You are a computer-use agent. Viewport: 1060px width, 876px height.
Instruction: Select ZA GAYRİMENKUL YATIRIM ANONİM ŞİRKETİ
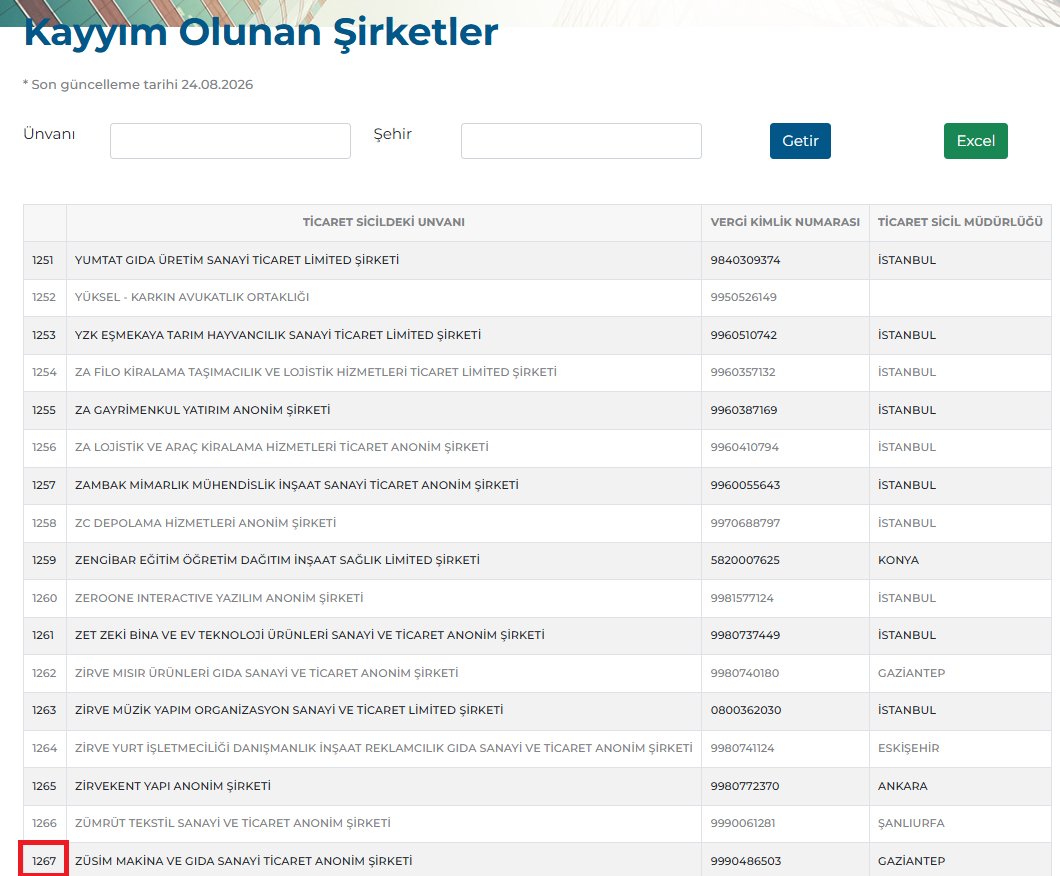click(203, 410)
